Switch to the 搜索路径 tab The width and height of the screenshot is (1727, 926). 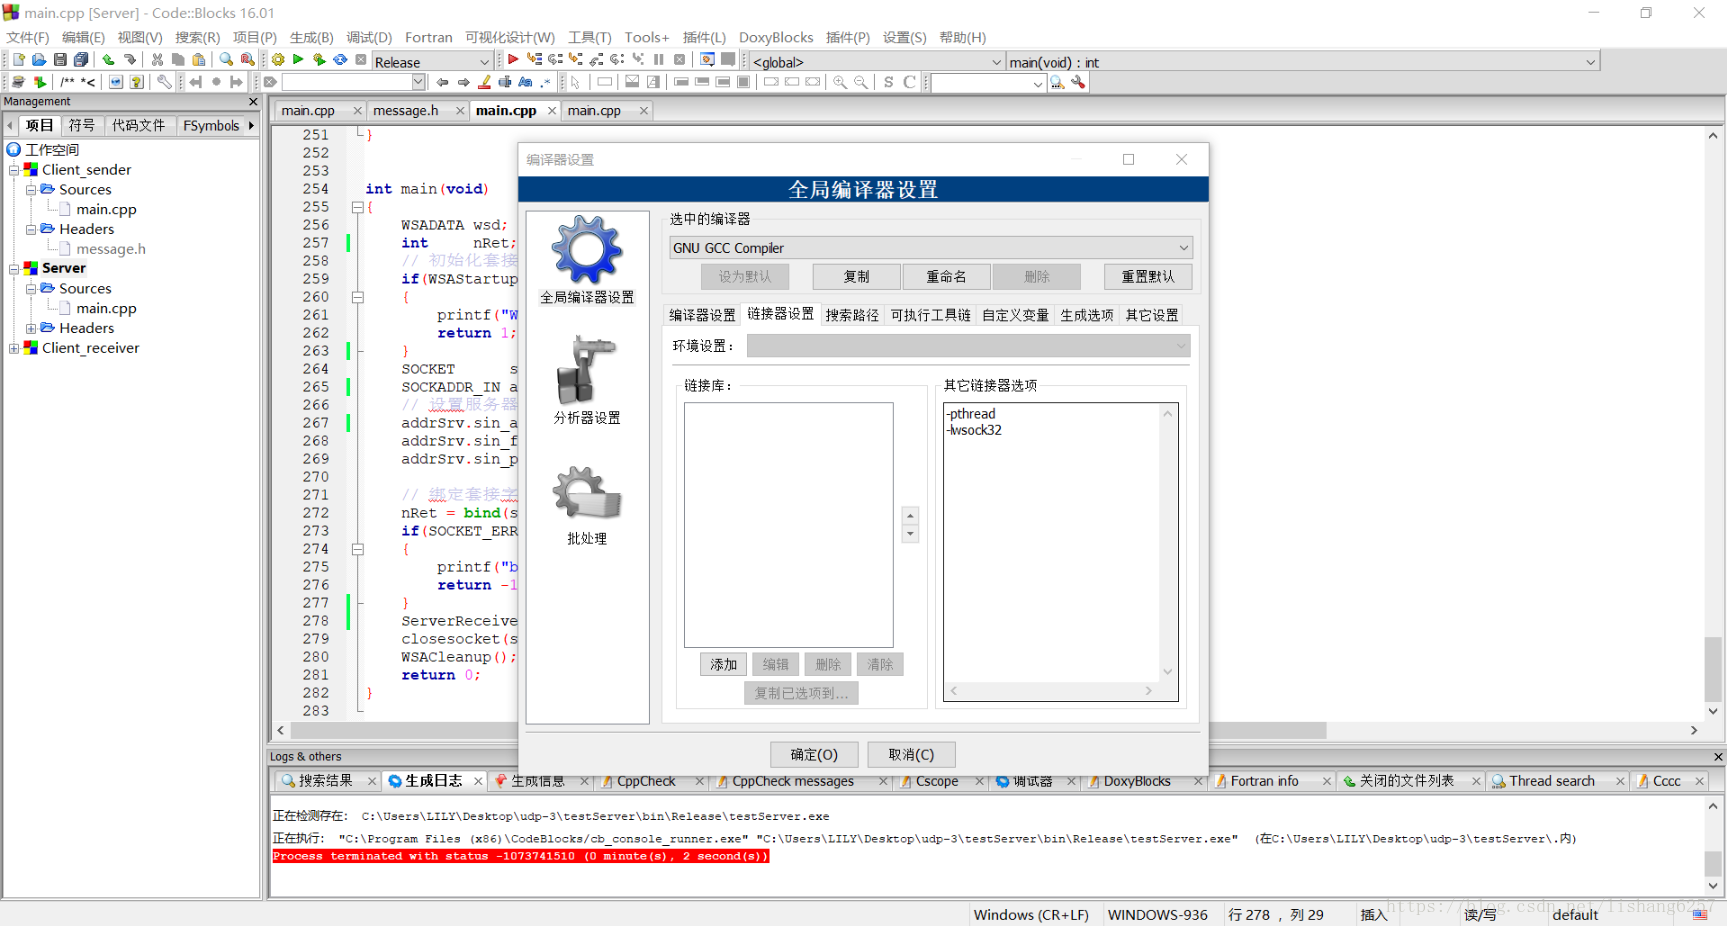(852, 315)
